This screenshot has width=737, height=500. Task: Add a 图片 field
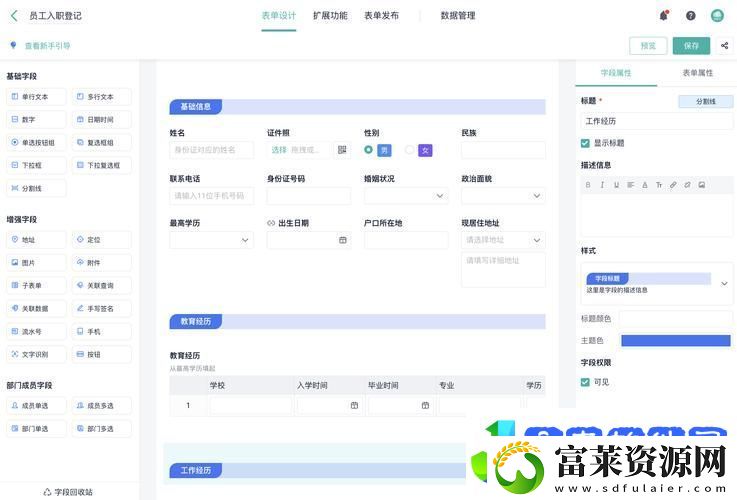point(36,263)
